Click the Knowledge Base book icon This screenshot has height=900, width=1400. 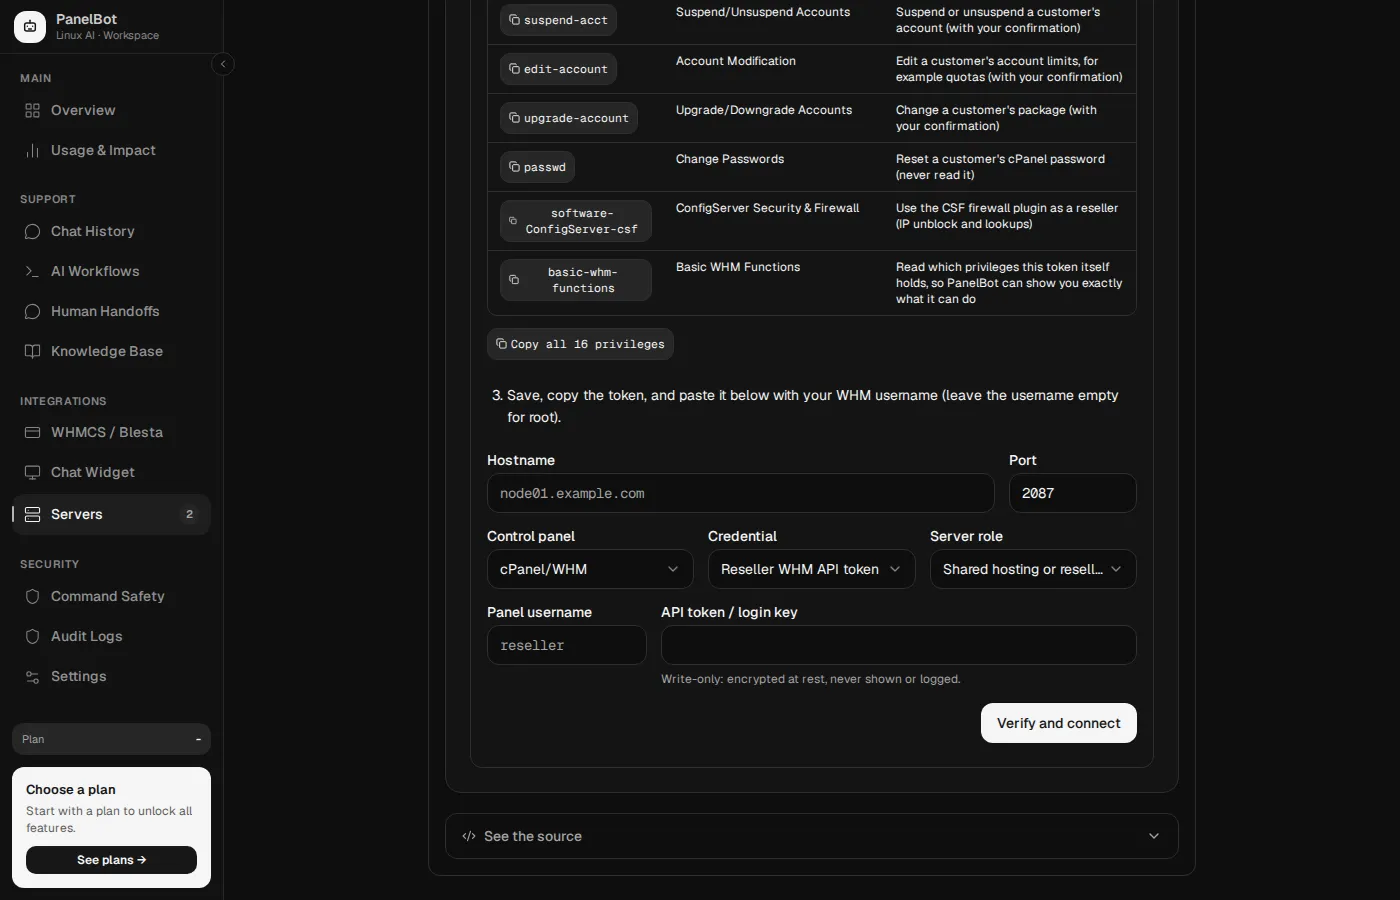[32, 351]
